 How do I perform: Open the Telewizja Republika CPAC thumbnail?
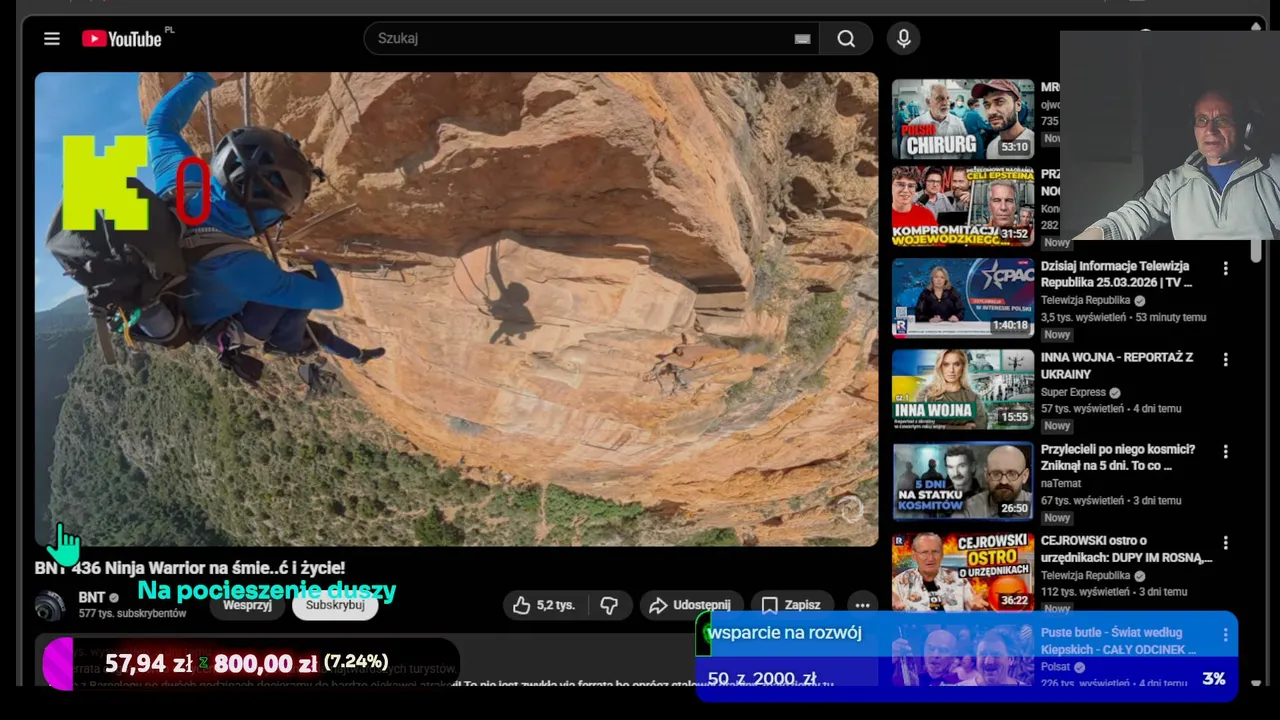[x=963, y=298]
